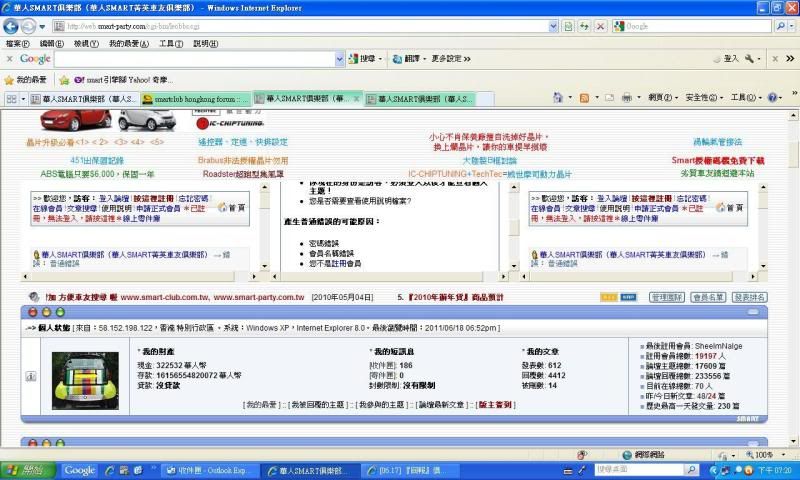Screen dimensions: 800x480
Task: Click the 我的最愛 link in profile panel
Action: tap(261, 404)
